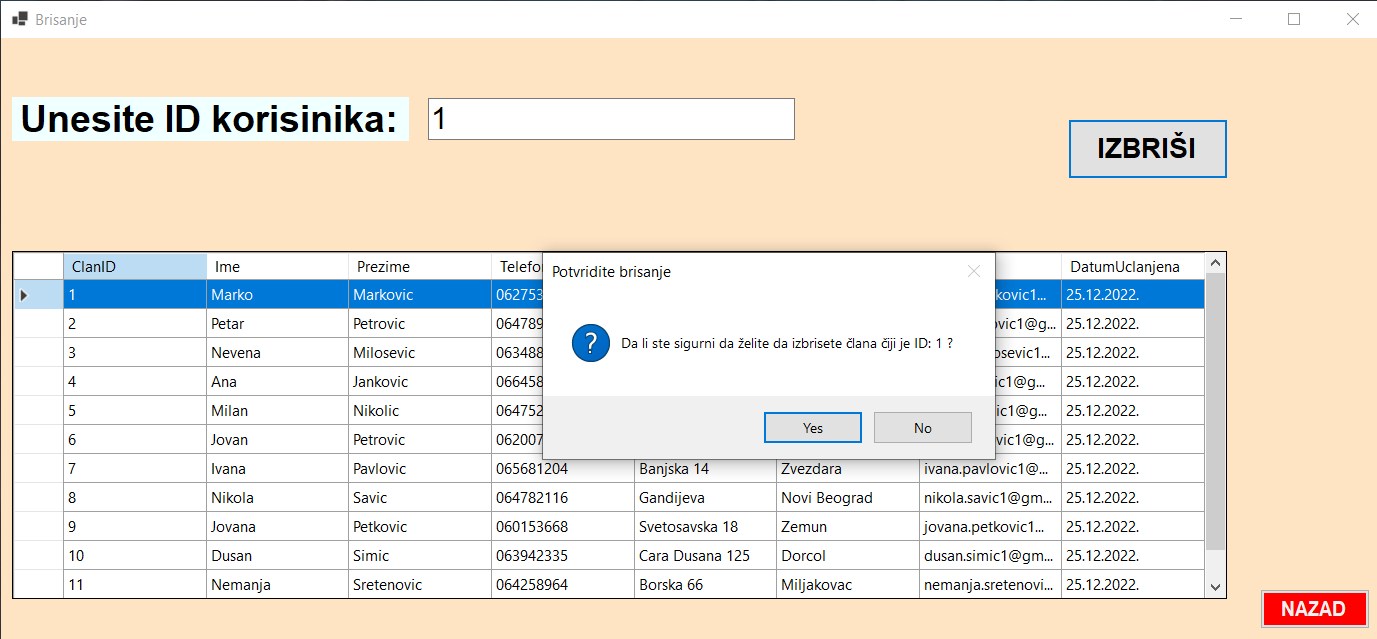Screen dimensions: 1377x639
Task: Select phone cell 064782116
Action: tap(563, 498)
